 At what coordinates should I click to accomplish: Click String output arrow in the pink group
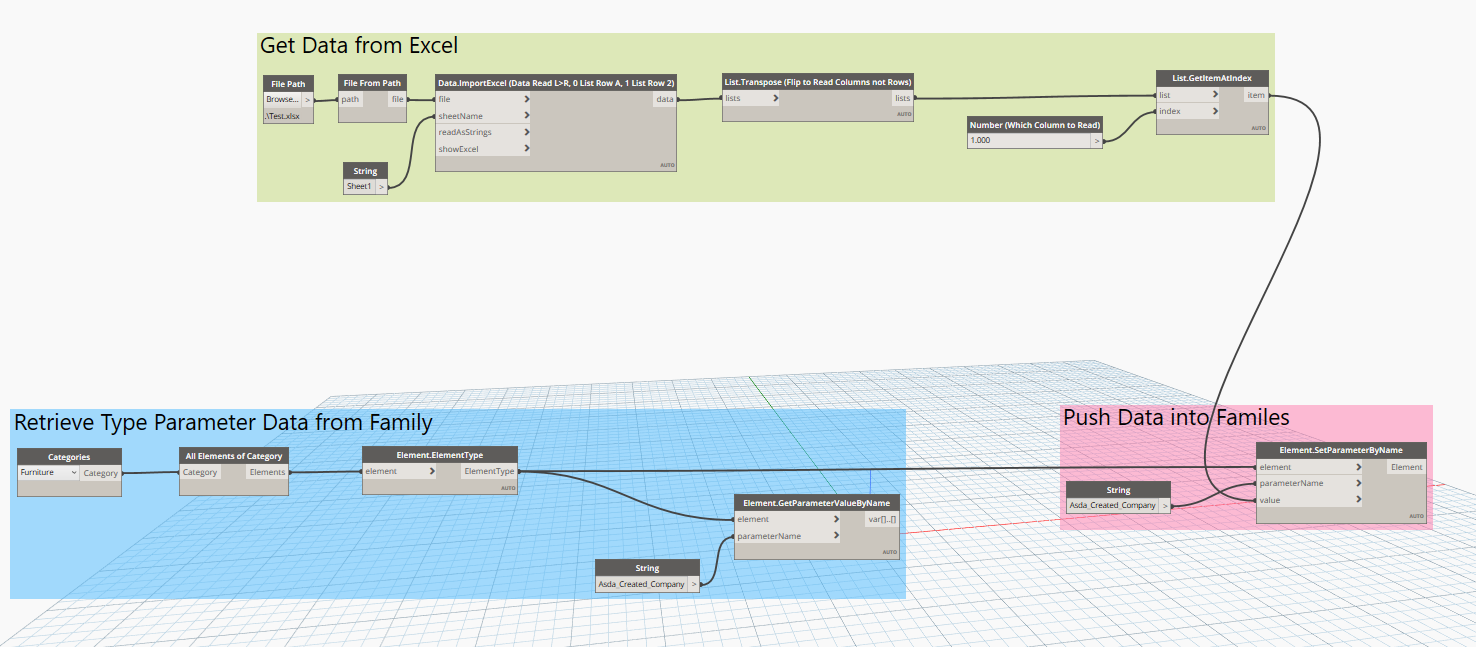click(x=1165, y=506)
